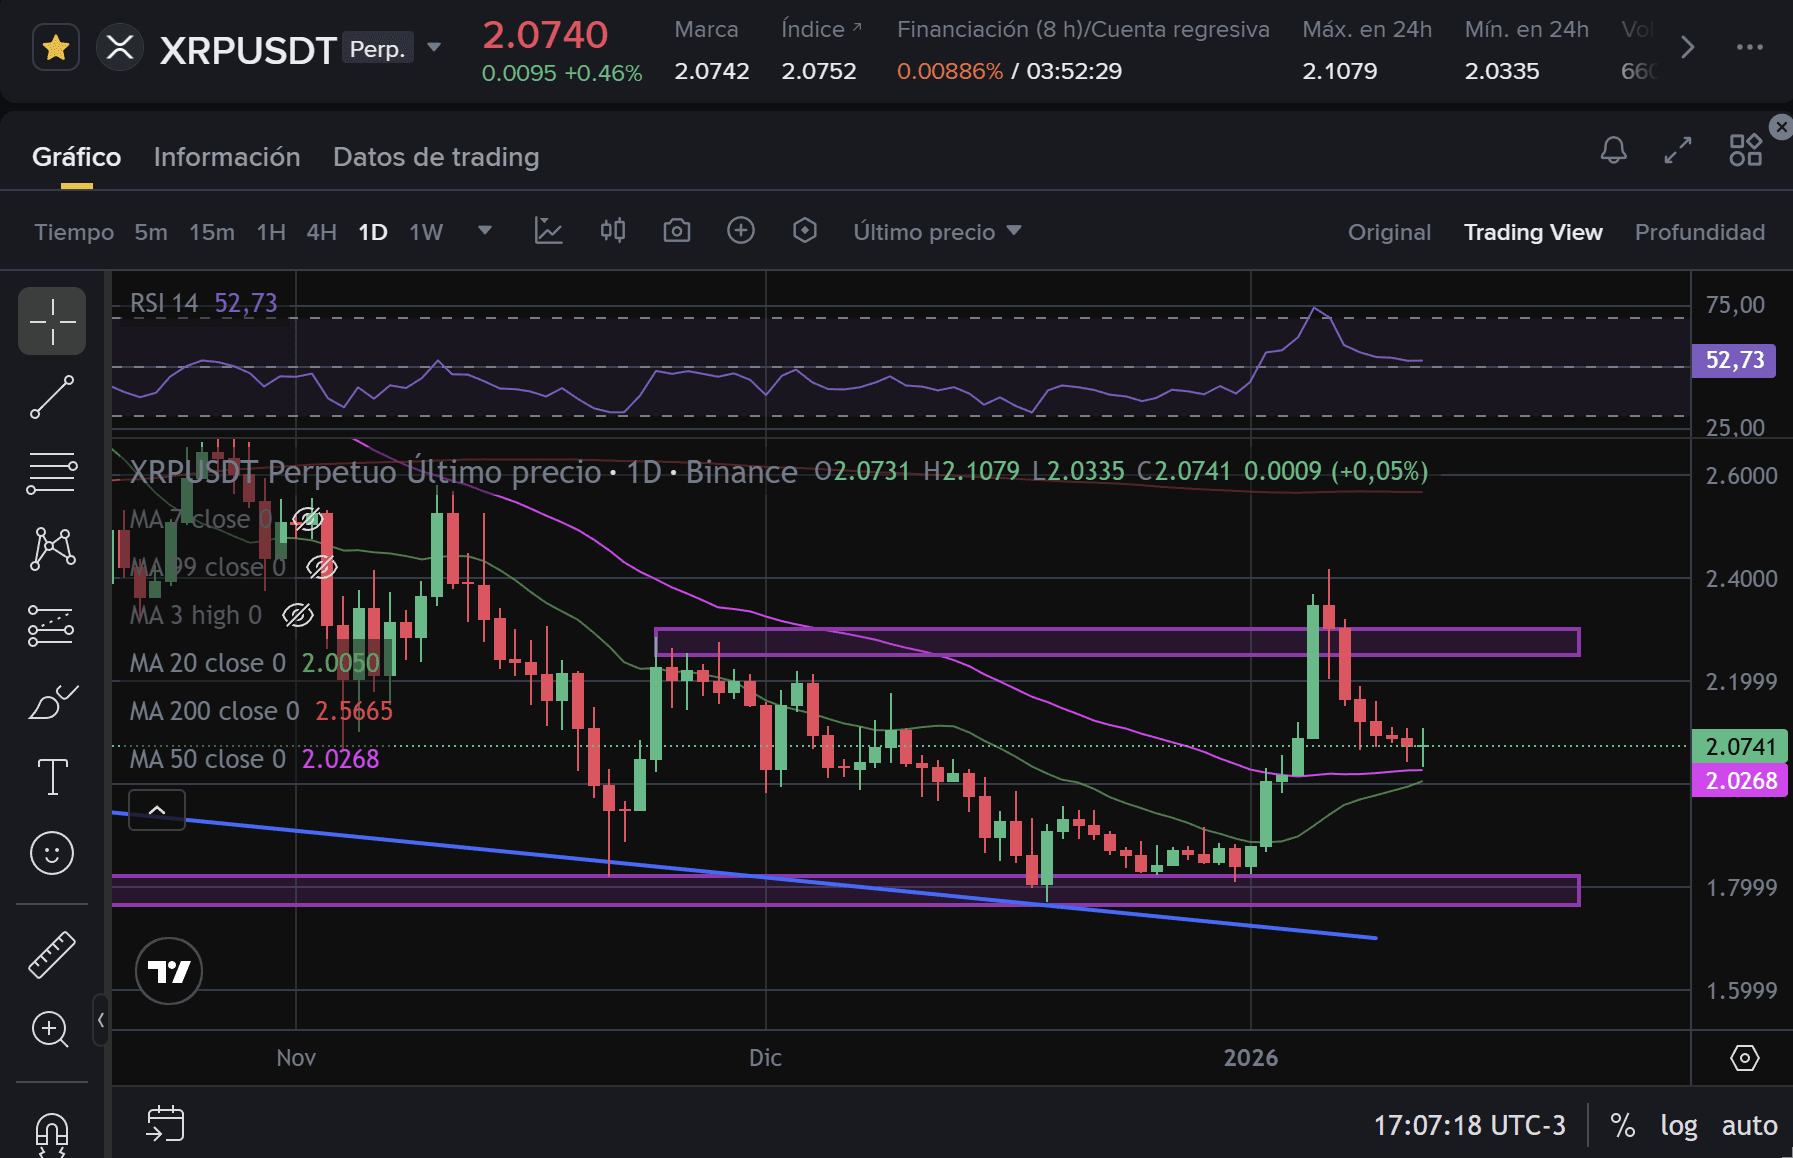Collapse the indicator legend with chevron
Screen dimensions: 1793x1158
click(x=157, y=810)
